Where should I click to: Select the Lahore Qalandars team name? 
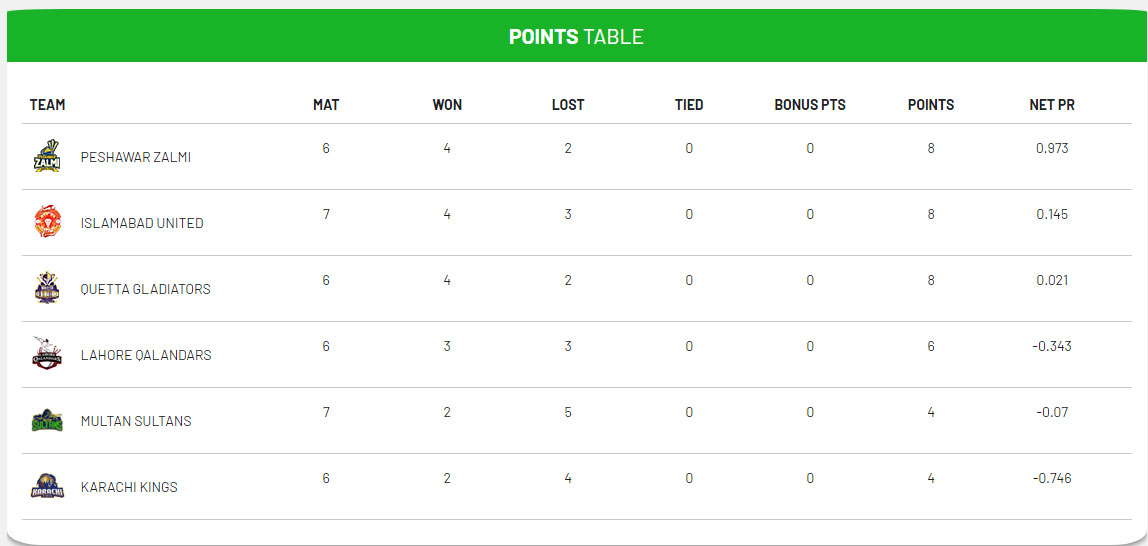click(146, 356)
